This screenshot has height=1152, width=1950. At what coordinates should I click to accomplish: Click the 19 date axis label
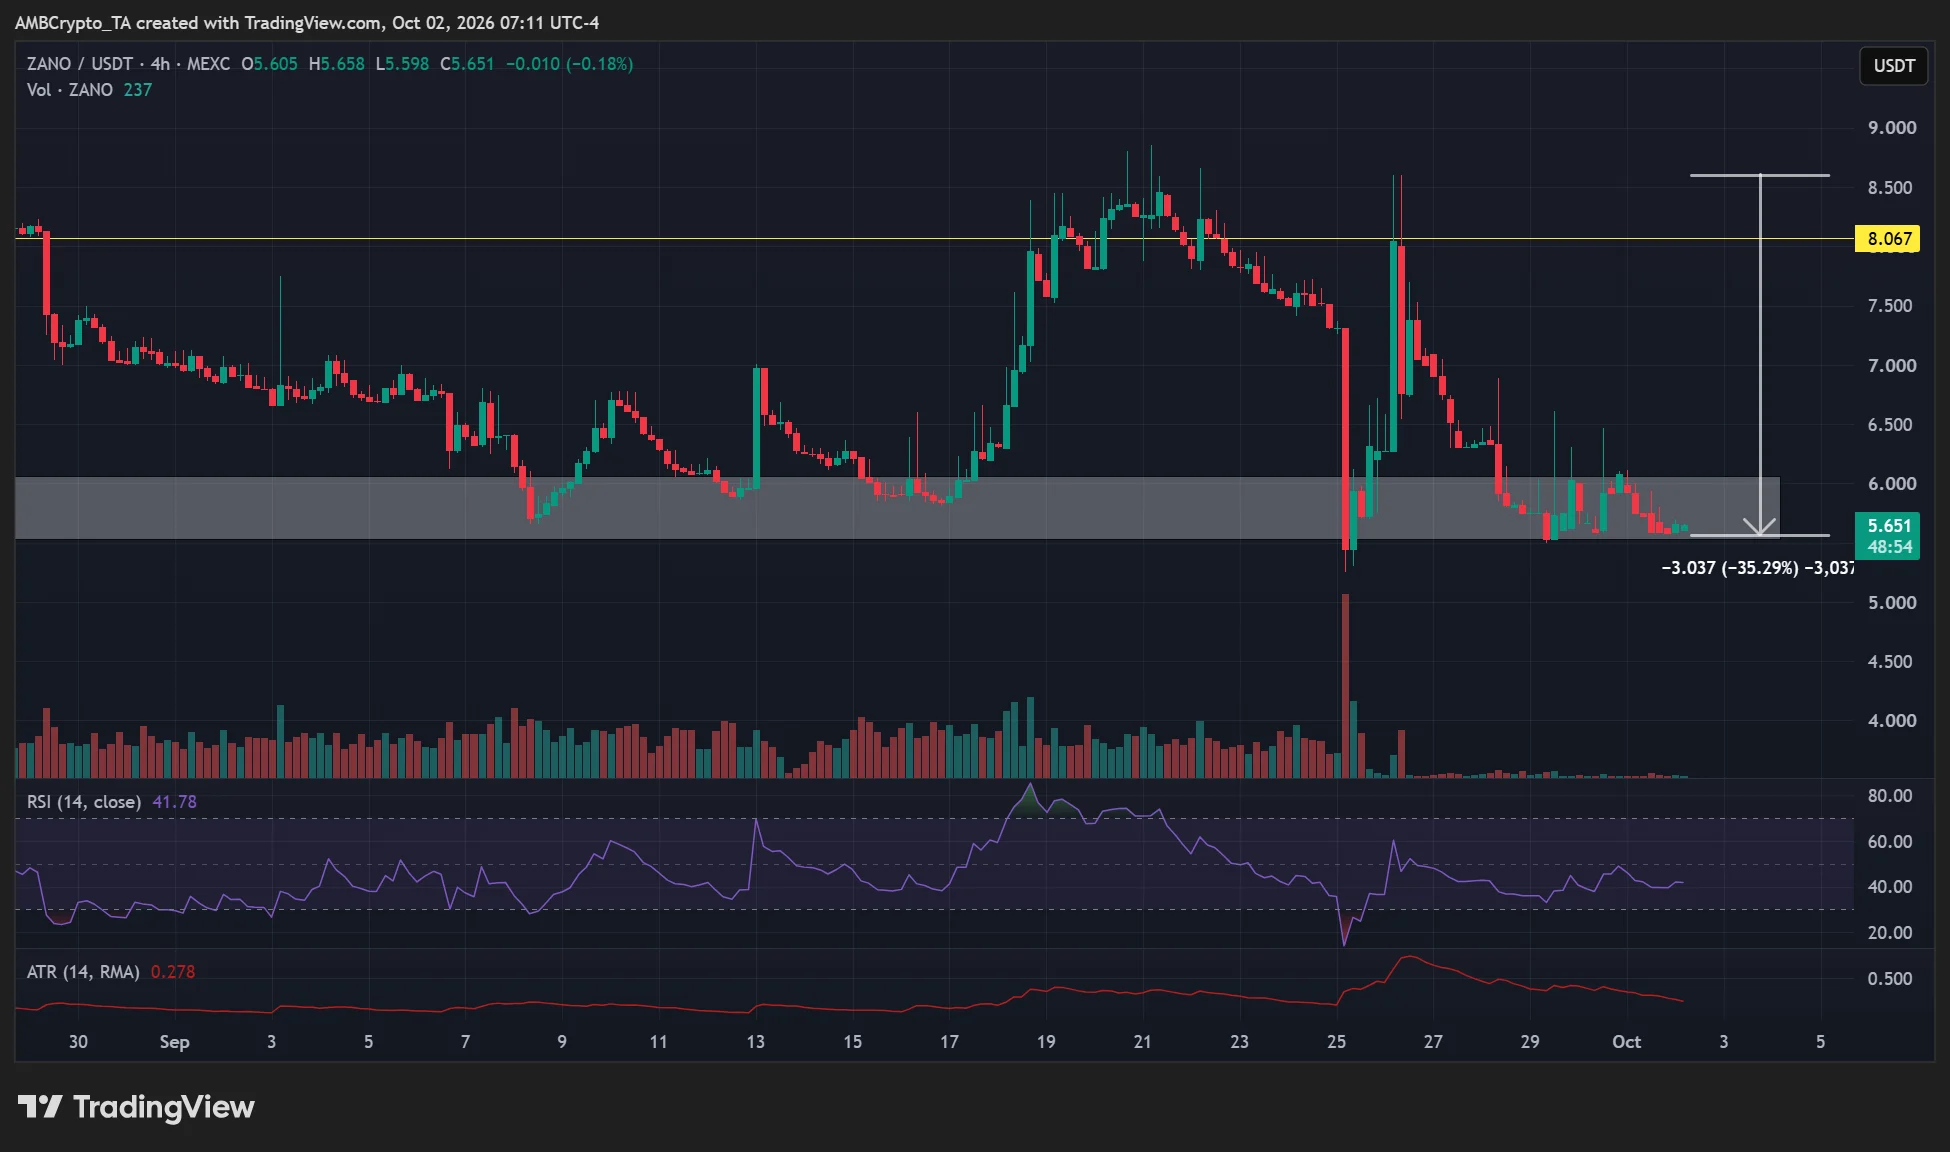(x=1046, y=1042)
